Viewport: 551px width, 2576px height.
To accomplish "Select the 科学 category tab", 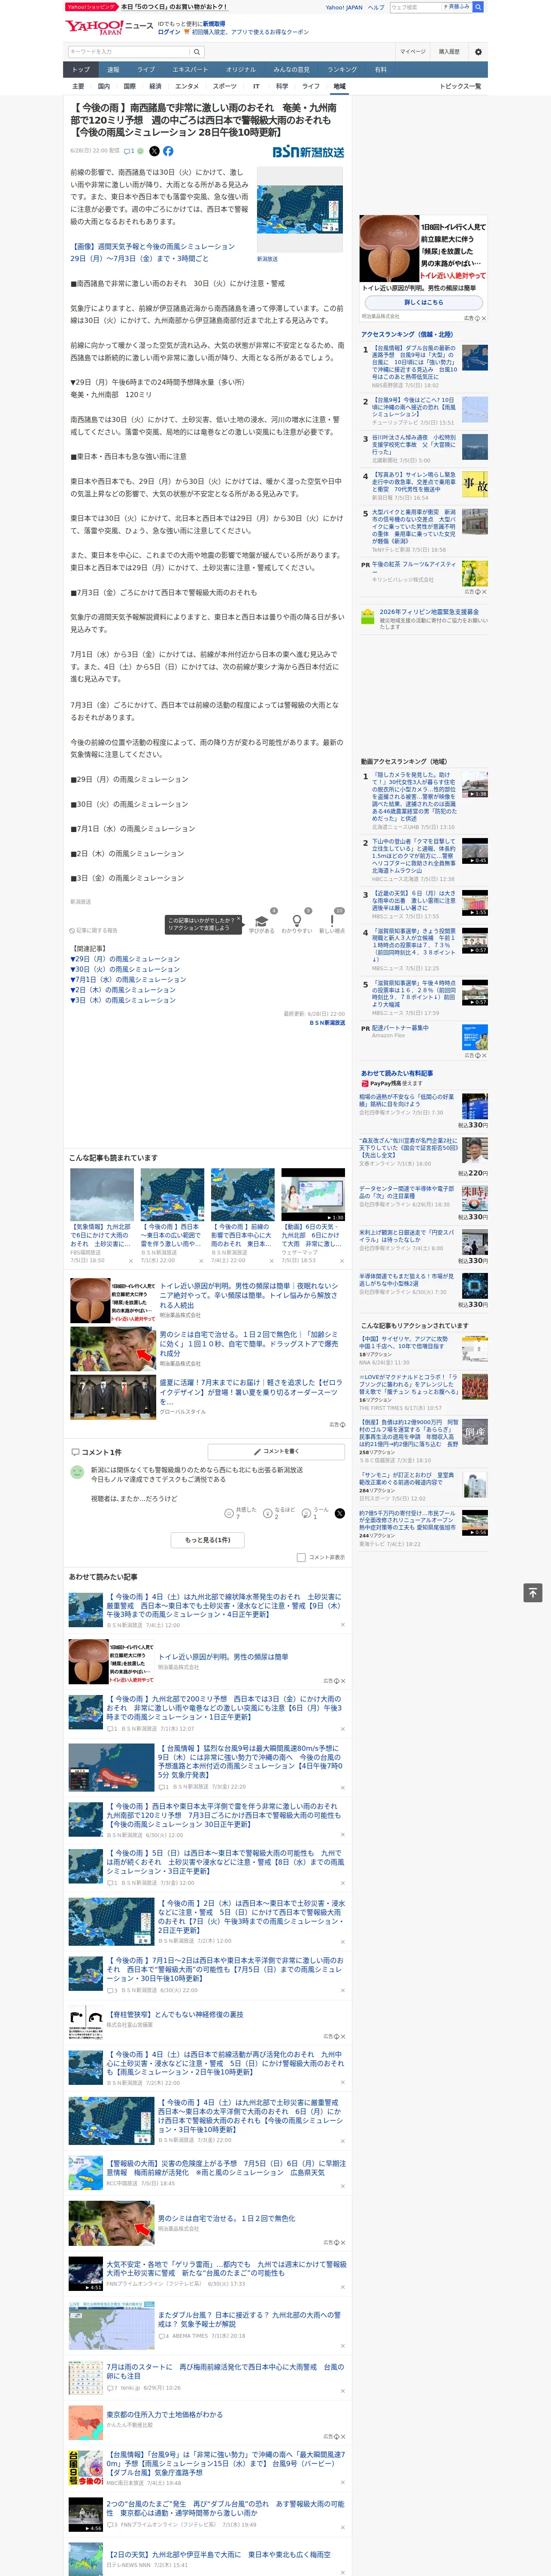I will point(282,86).
